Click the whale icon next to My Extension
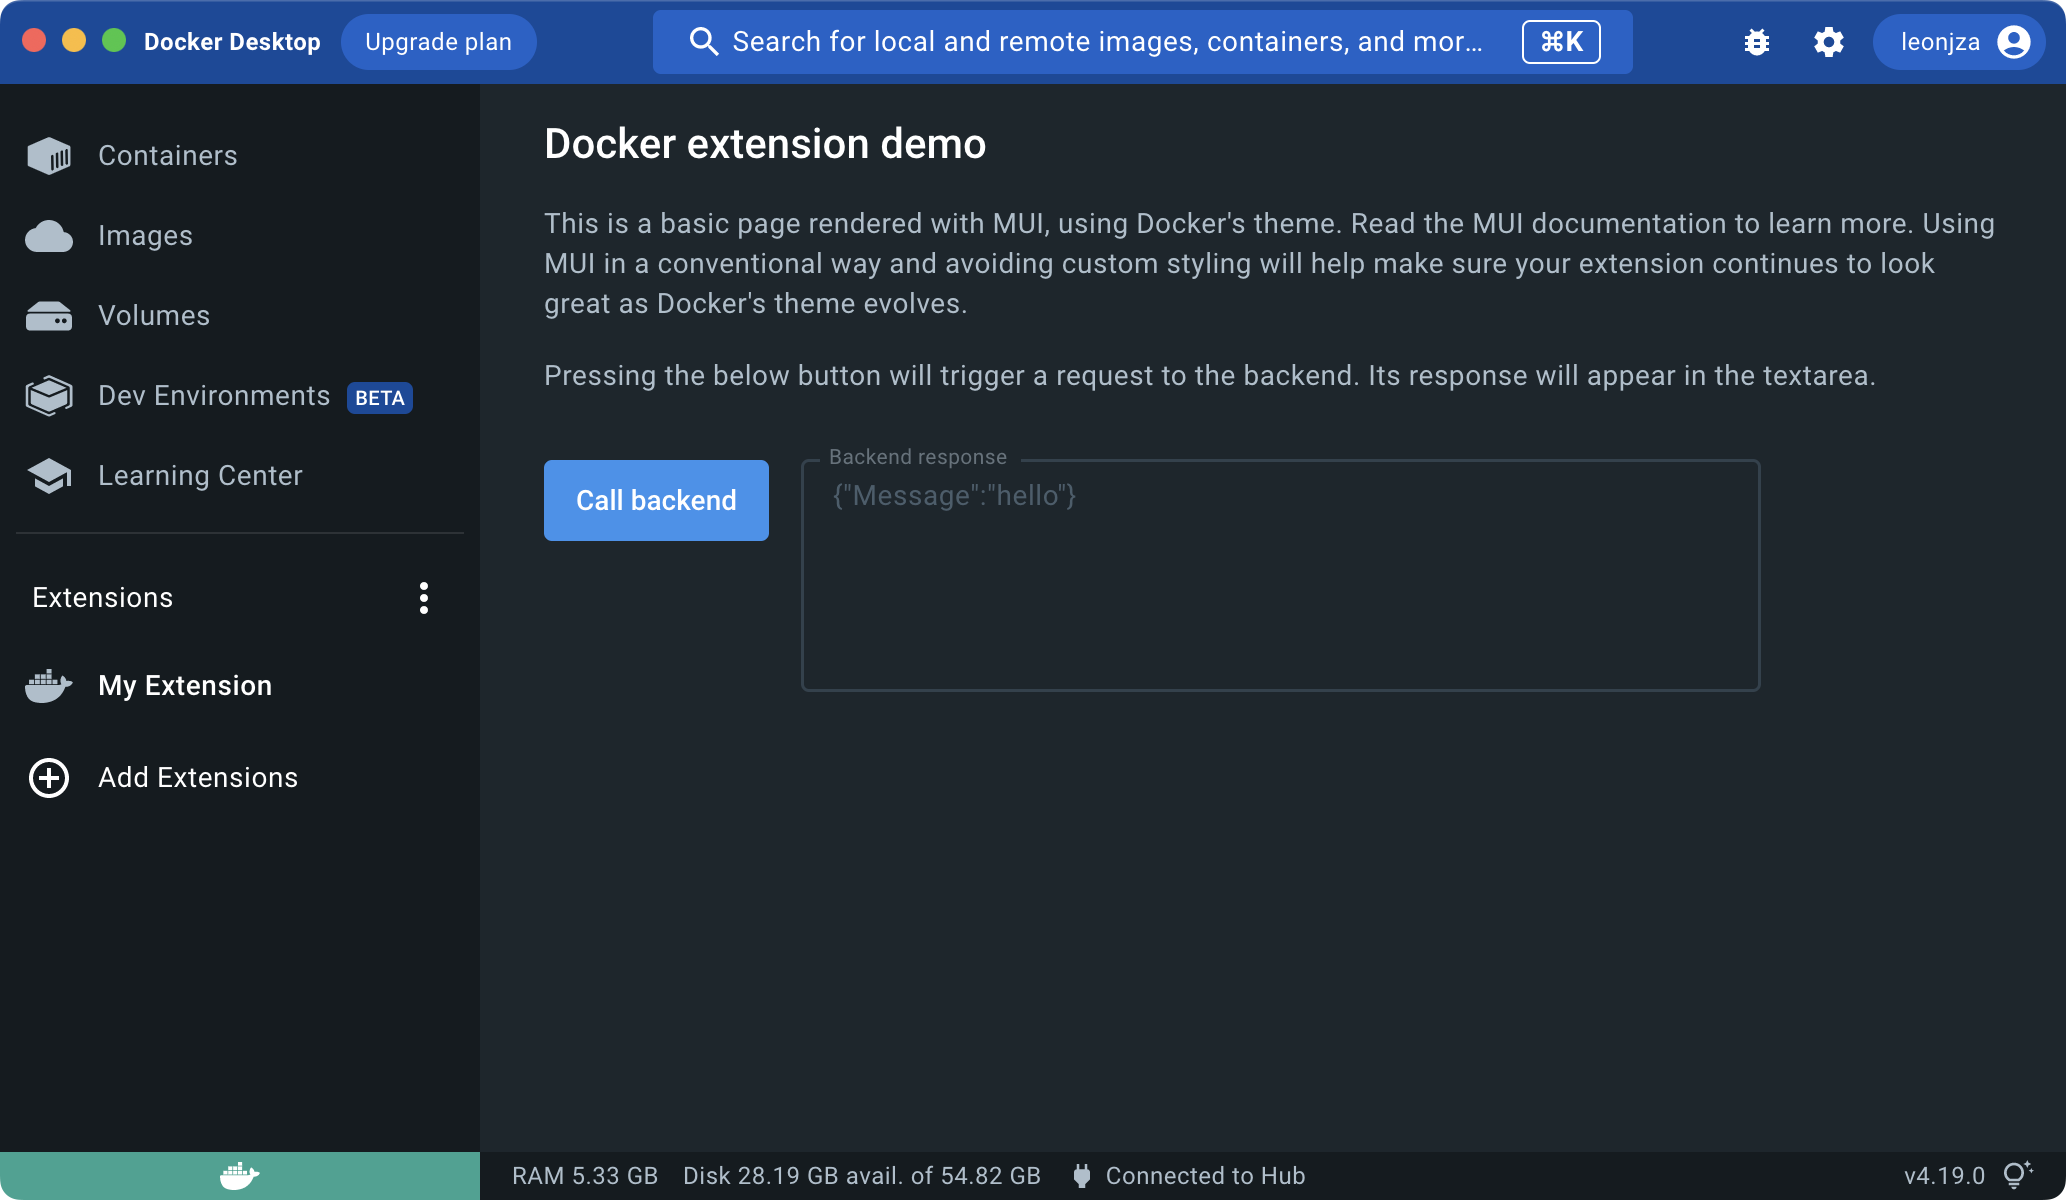This screenshot has width=2066, height=1200. click(x=49, y=686)
